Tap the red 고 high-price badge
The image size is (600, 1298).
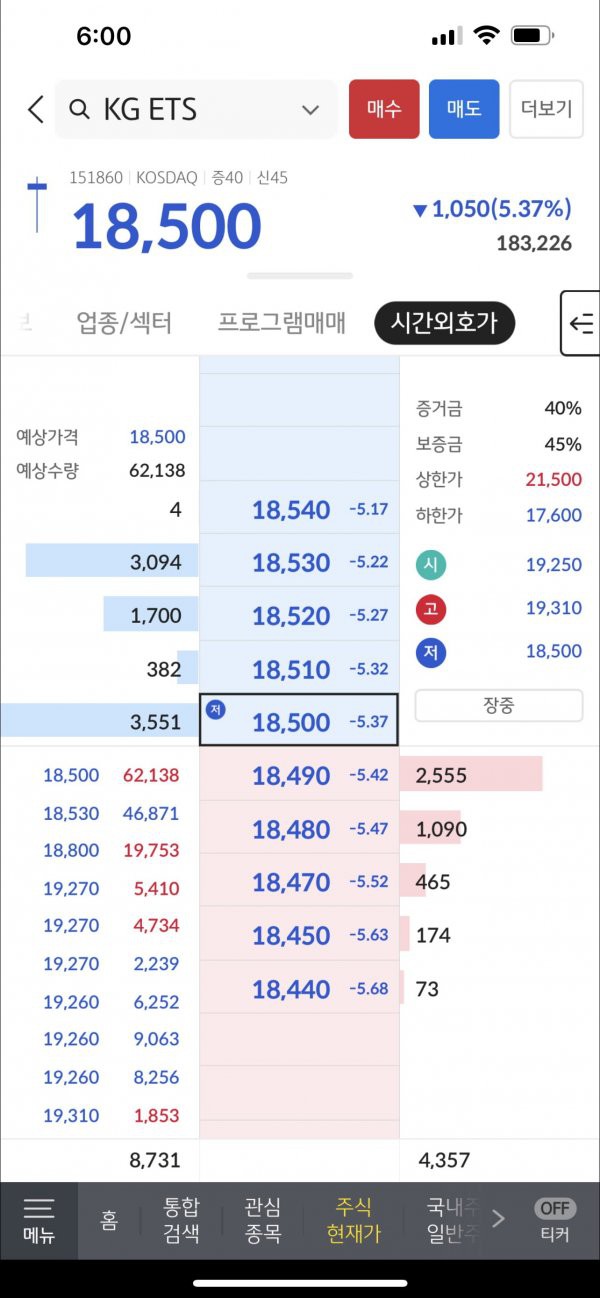coord(432,608)
